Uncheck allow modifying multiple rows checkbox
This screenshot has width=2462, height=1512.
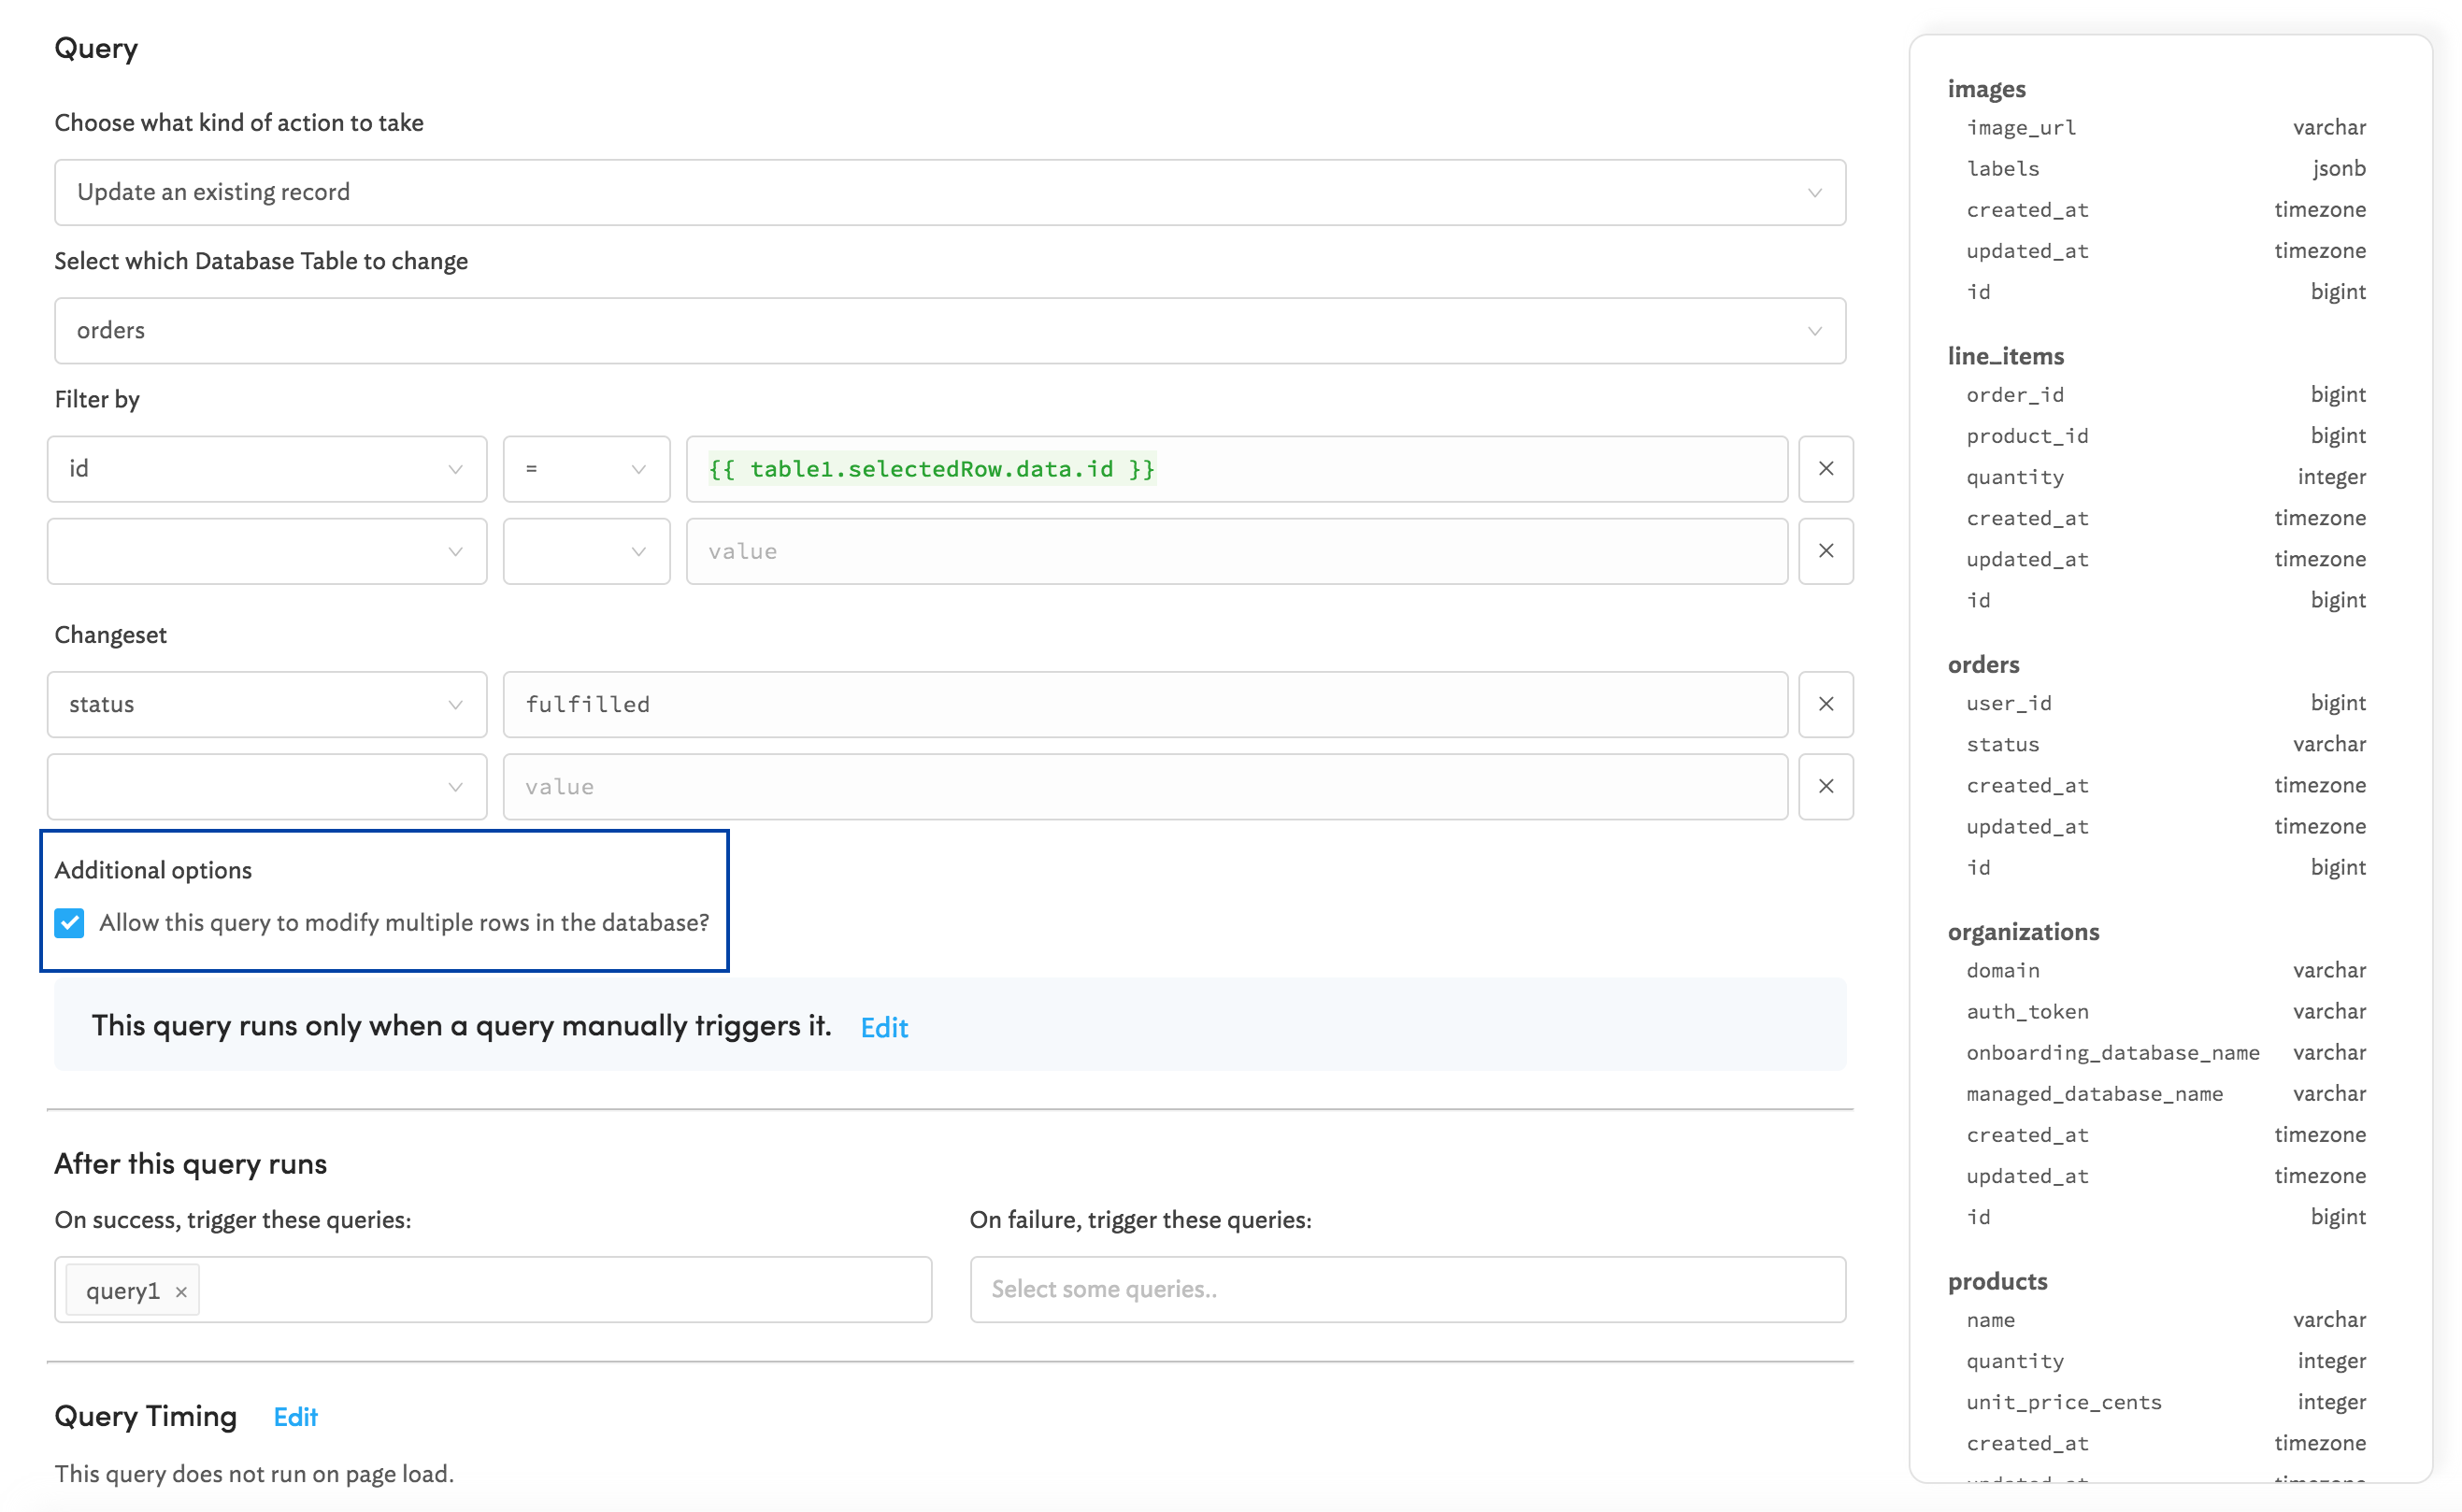point(69,922)
